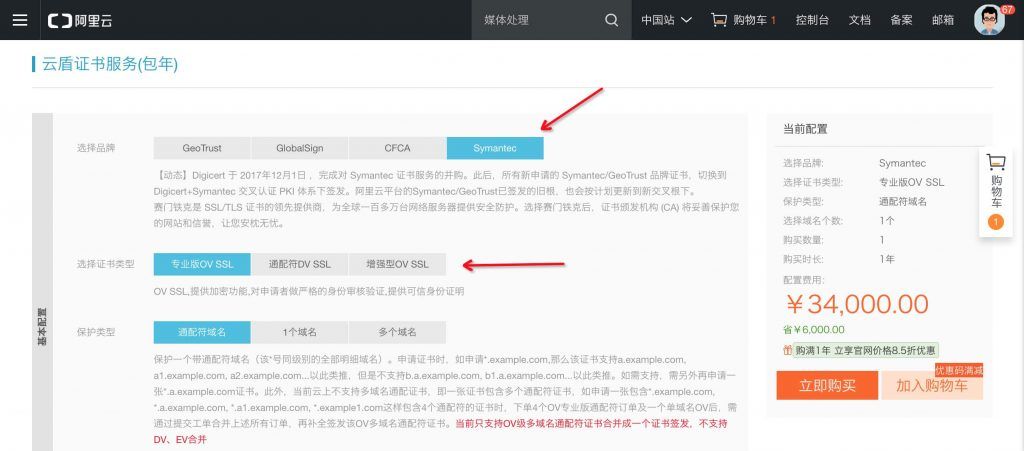Click the 购买时长 row value 1年
Screen dimensions: 1024x451
pyautogui.click(x=887, y=259)
